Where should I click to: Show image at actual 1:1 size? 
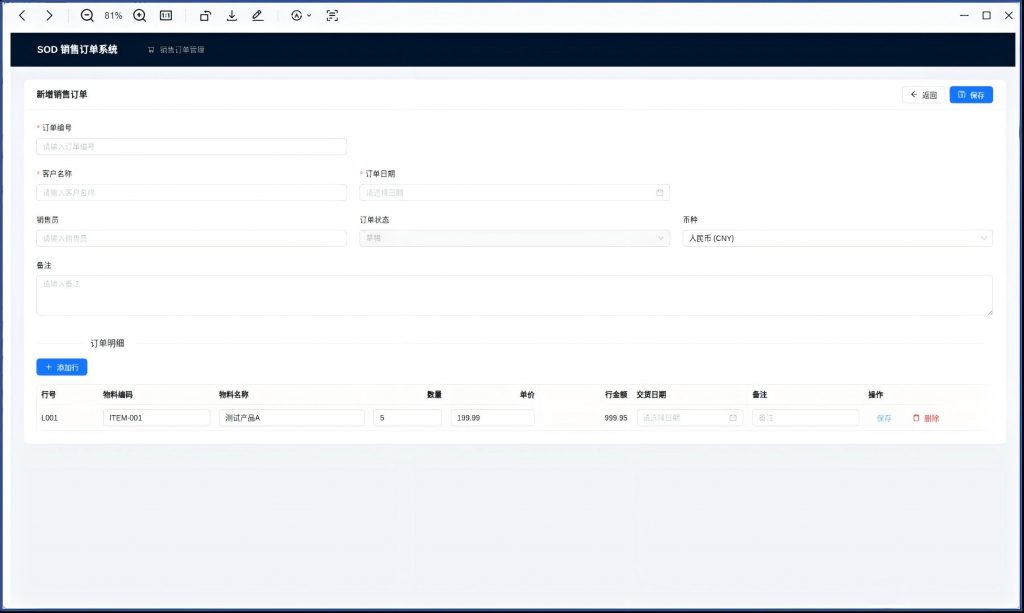click(x=166, y=16)
